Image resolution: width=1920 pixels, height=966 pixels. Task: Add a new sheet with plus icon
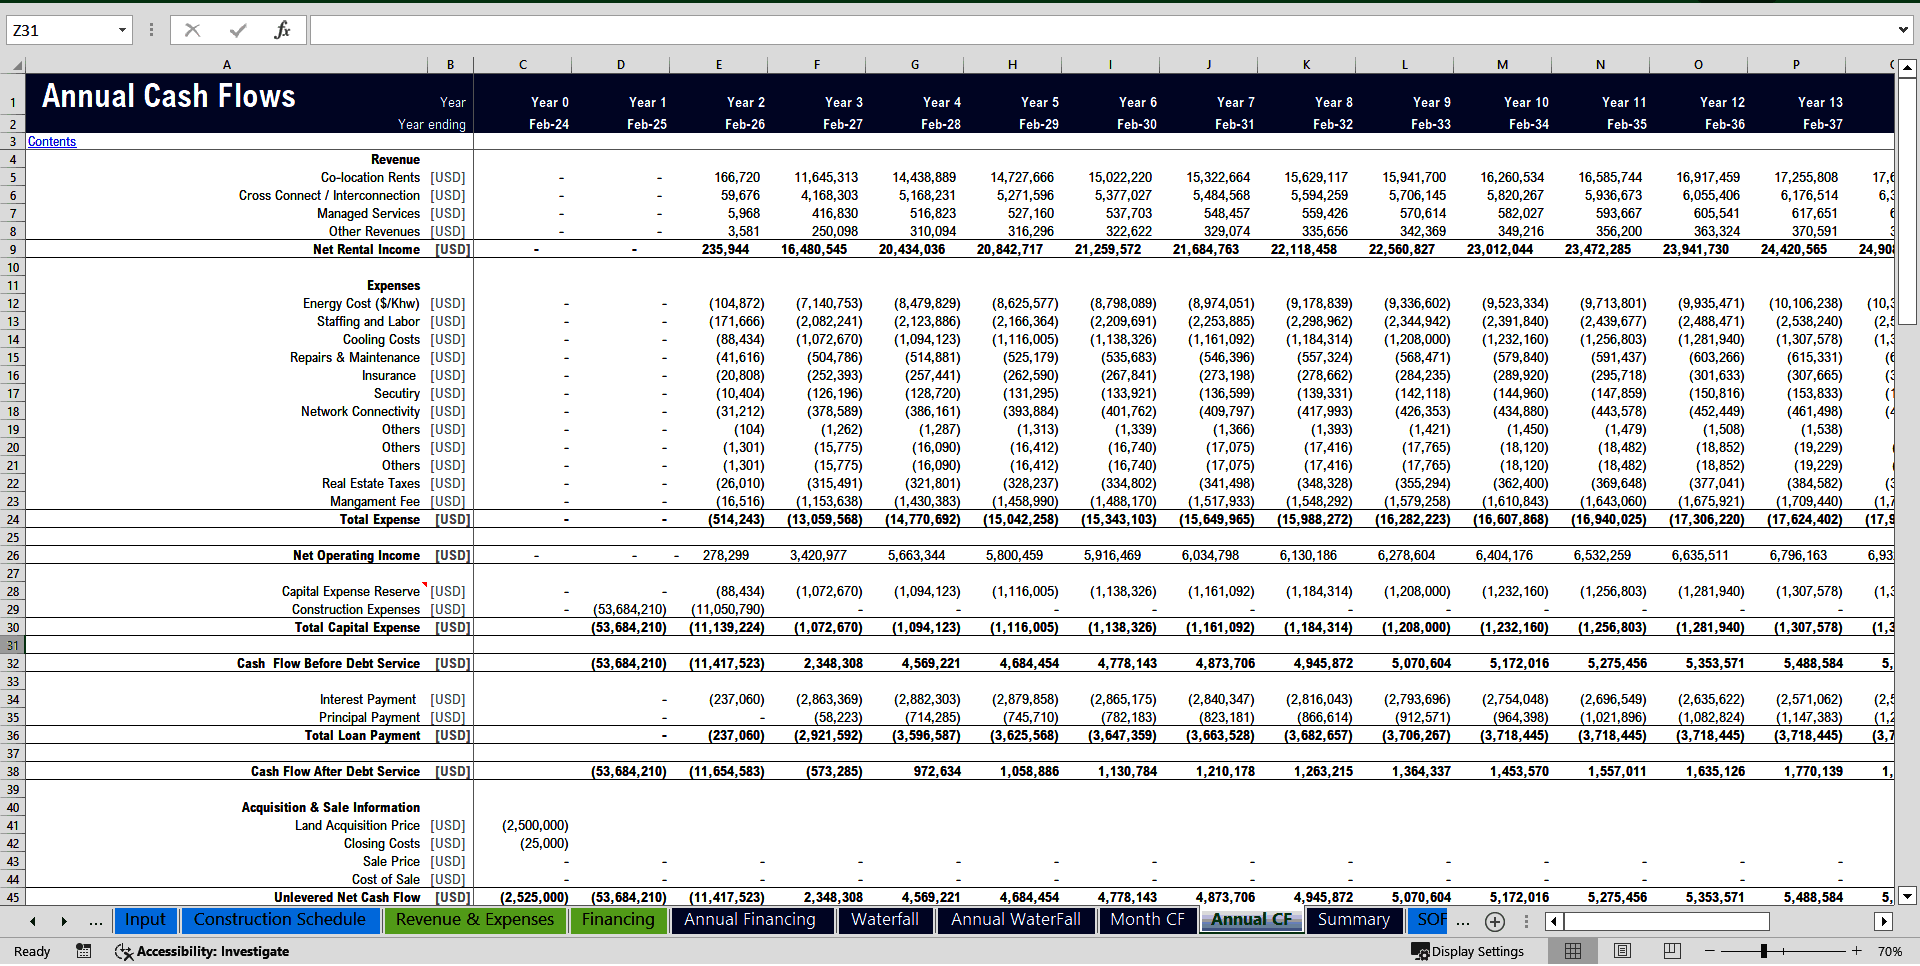pyautogui.click(x=1495, y=921)
